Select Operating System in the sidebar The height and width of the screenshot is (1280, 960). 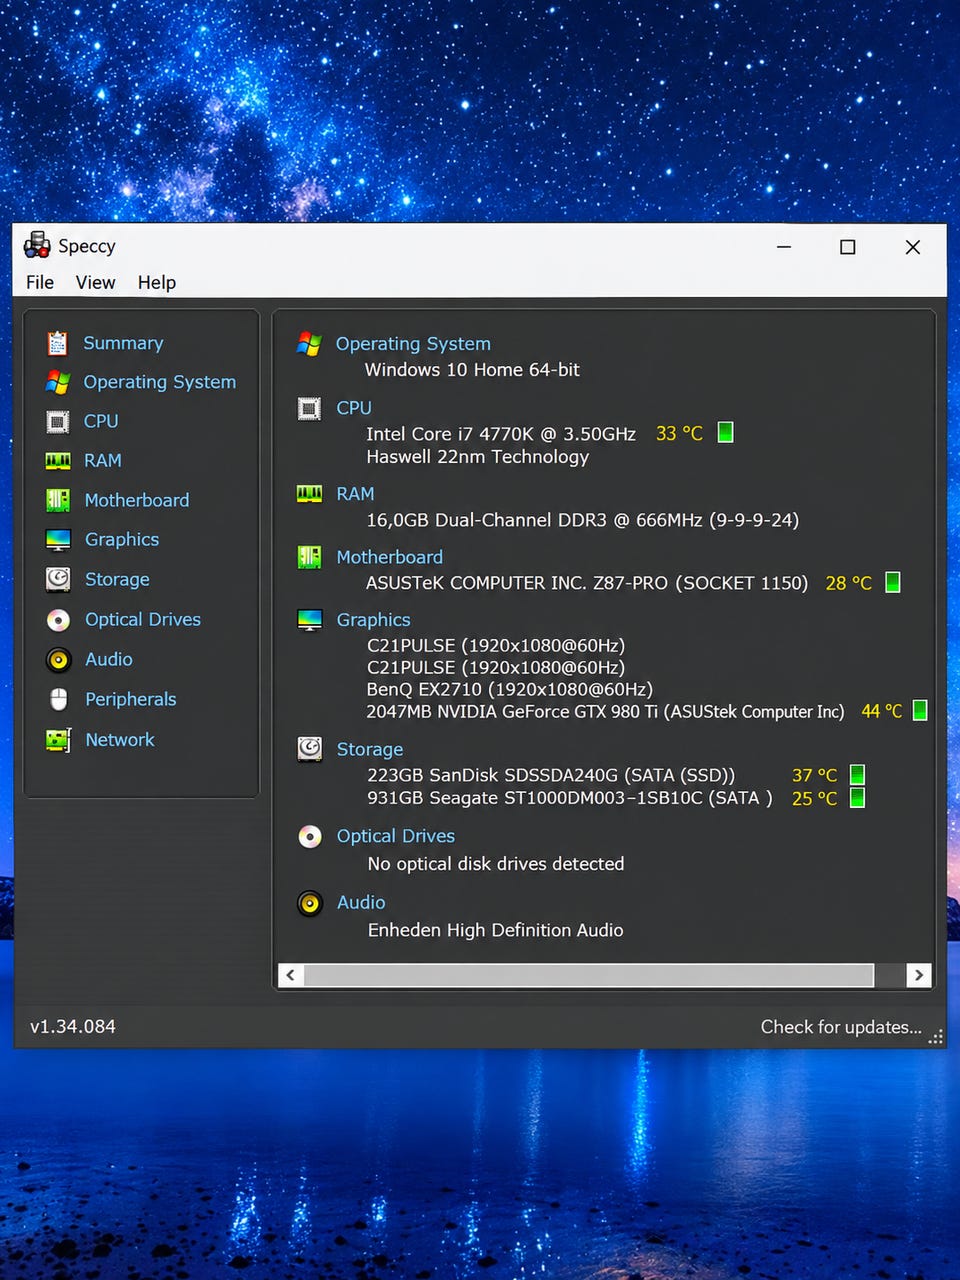pyautogui.click(x=159, y=382)
